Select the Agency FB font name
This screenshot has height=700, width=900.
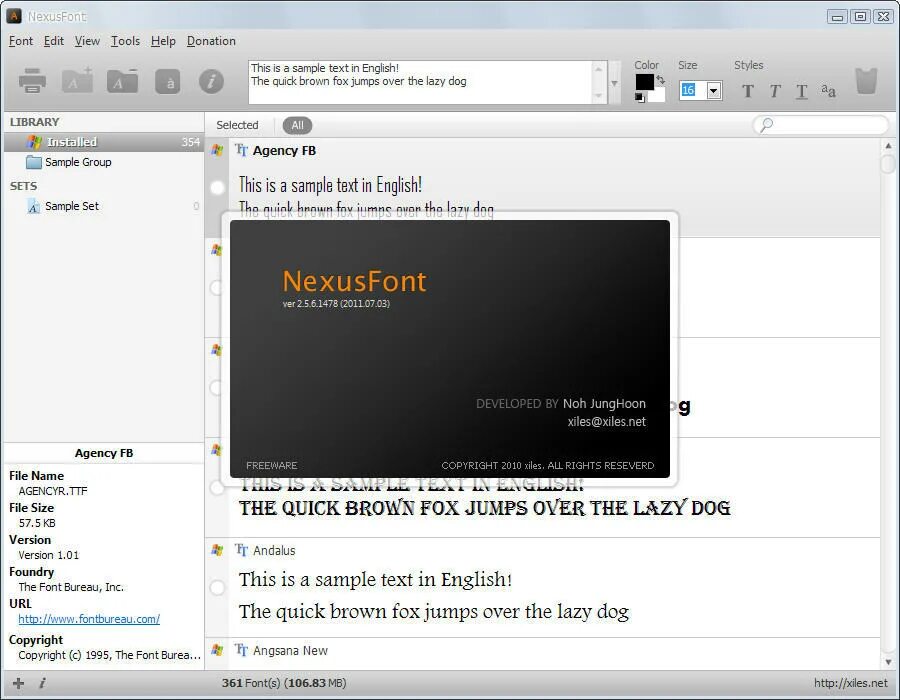(x=284, y=150)
